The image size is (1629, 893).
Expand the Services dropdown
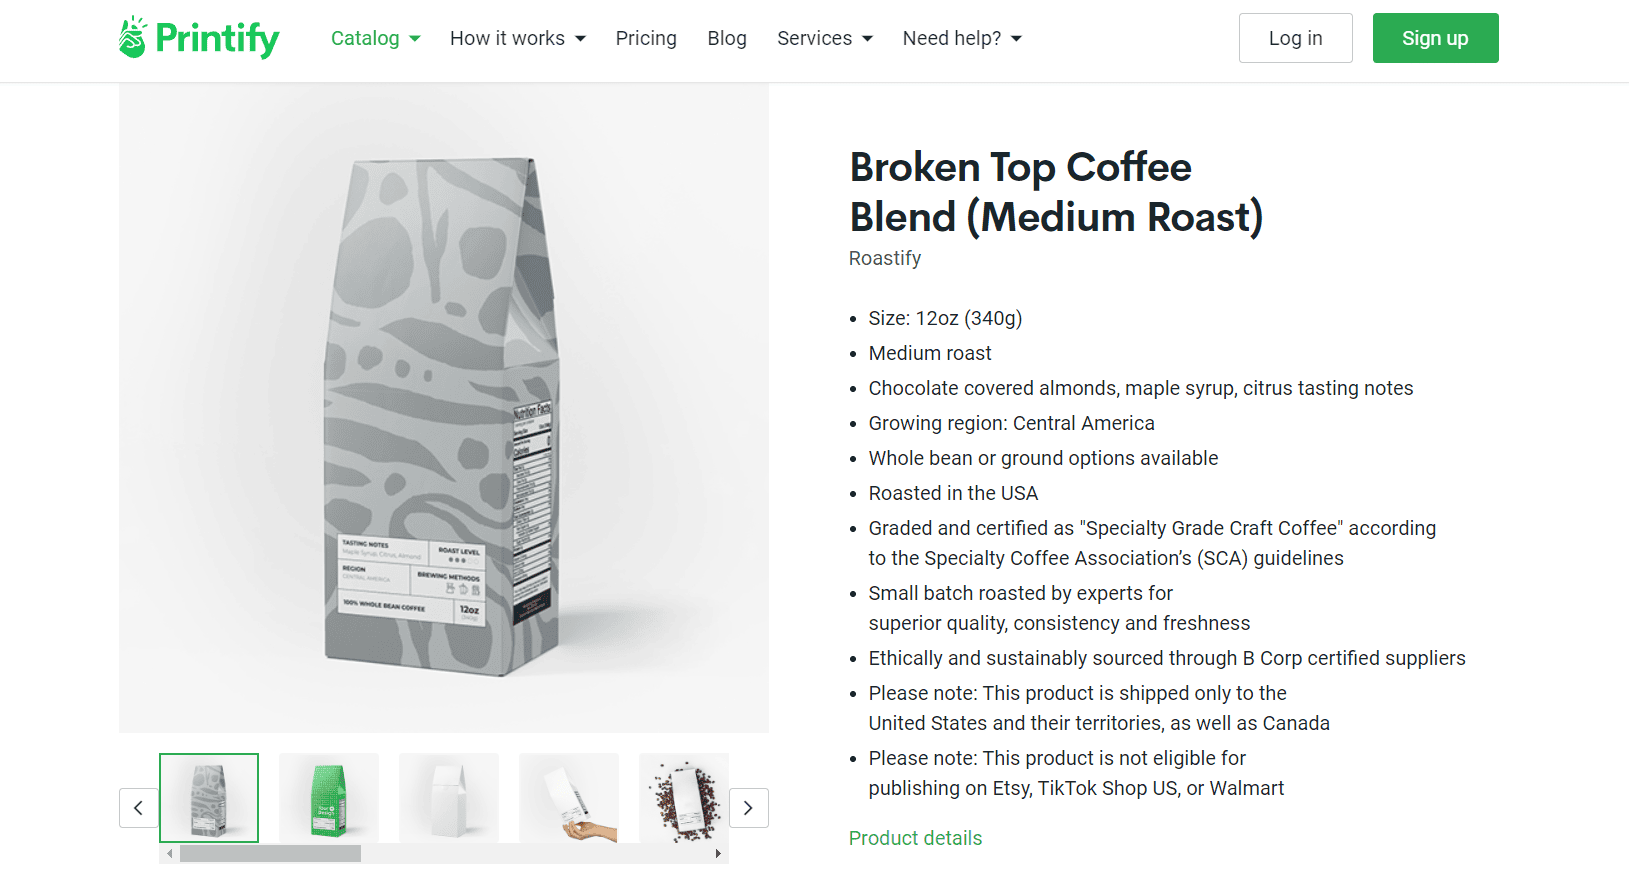tap(824, 38)
